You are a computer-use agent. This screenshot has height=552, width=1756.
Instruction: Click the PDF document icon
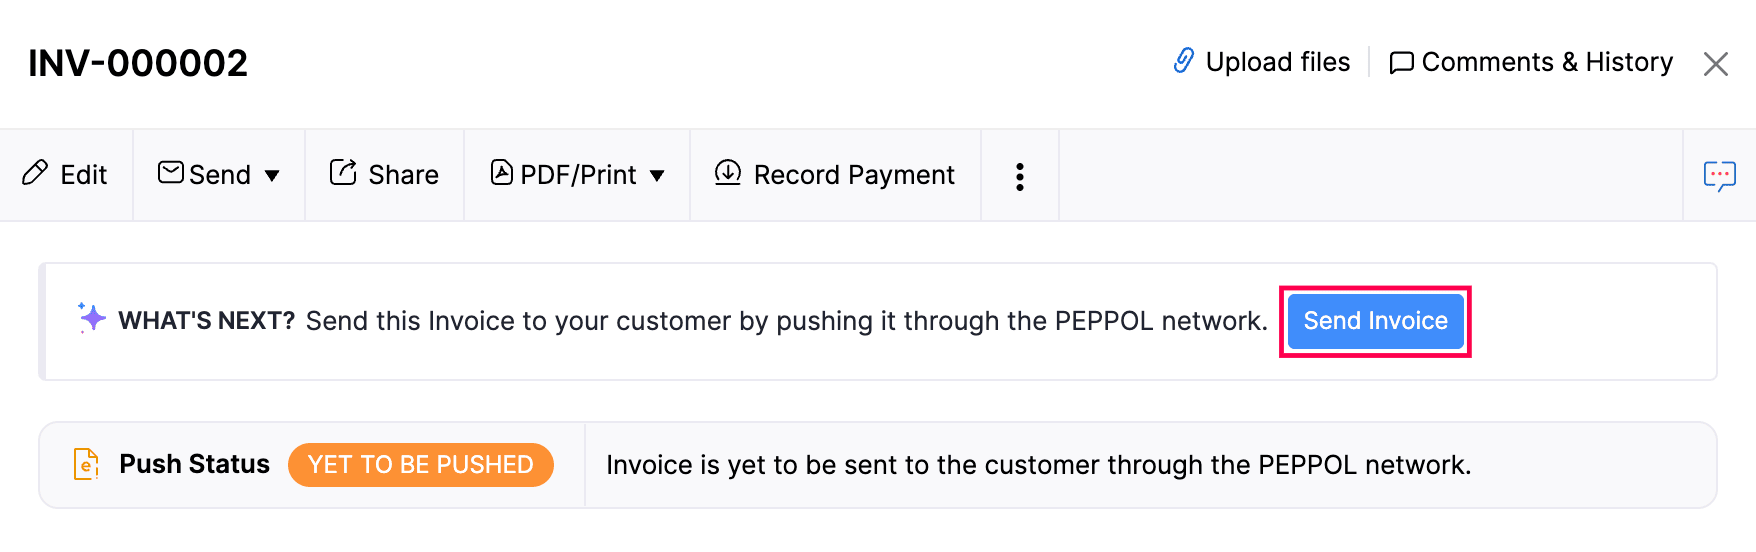(x=501, y=173)
